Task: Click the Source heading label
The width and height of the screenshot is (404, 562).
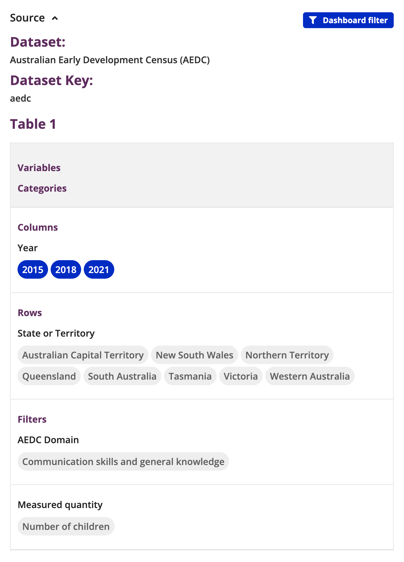Action: tap(27, 18)
